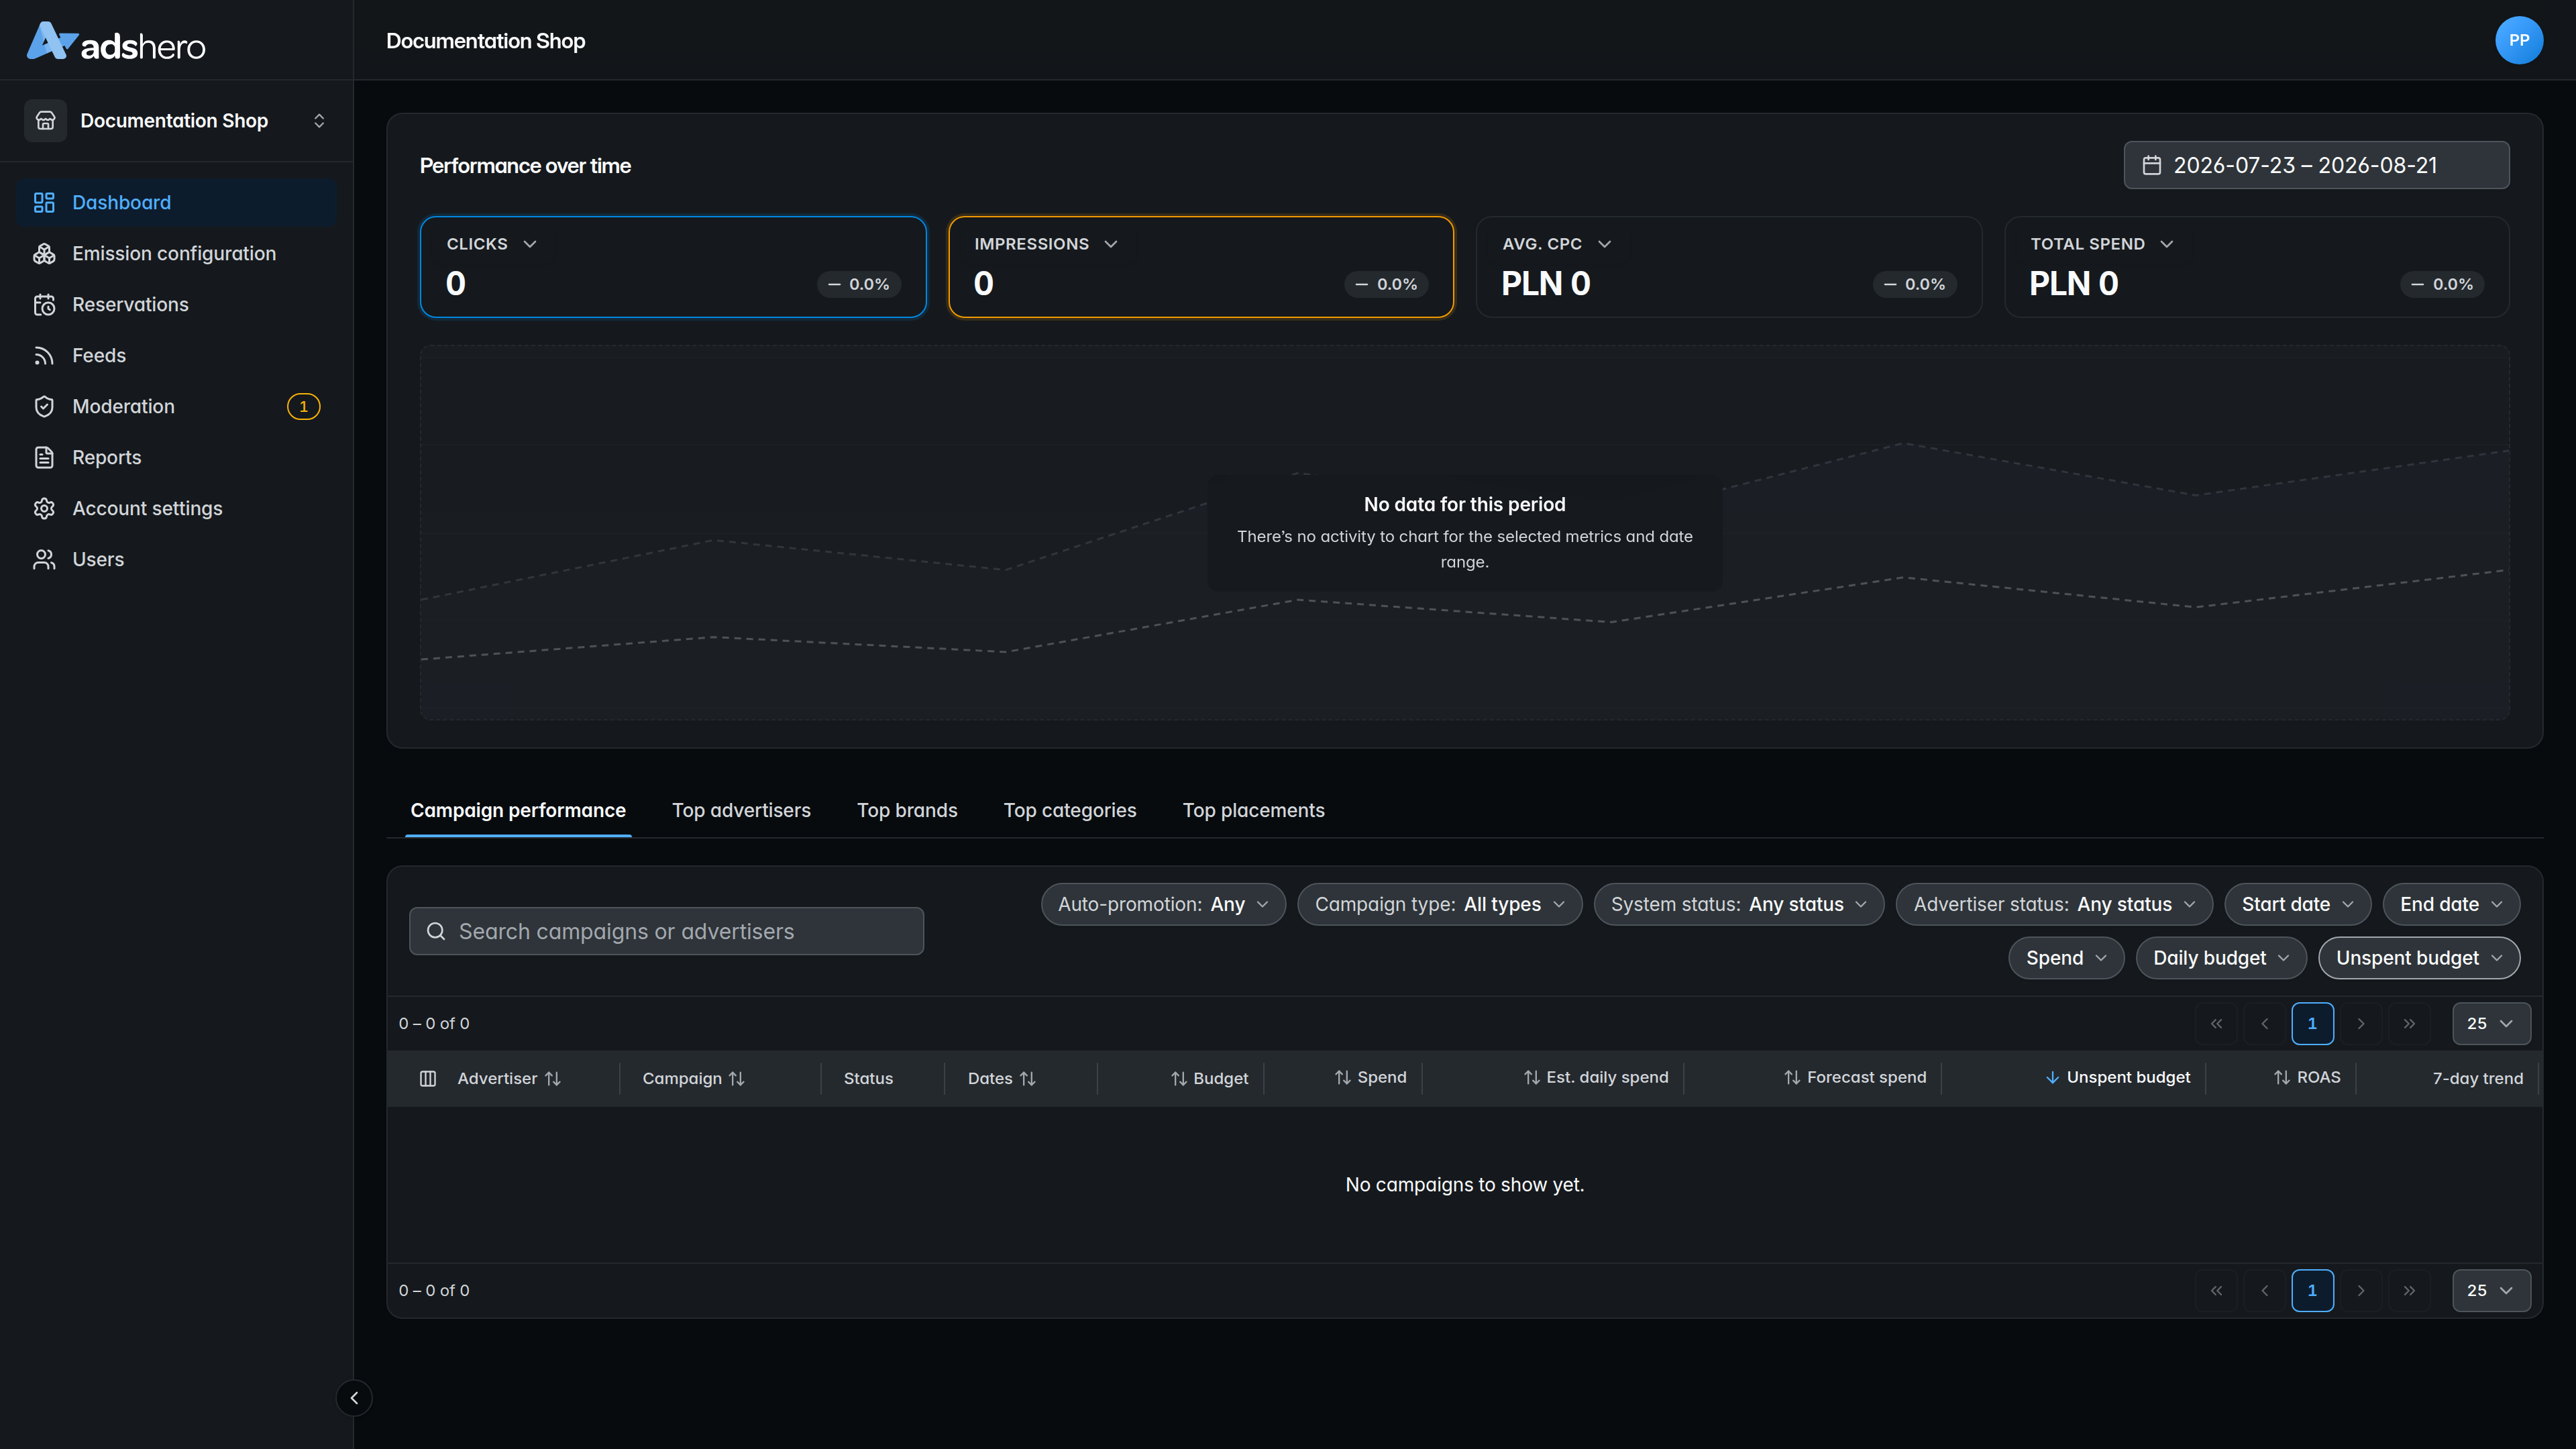Toggle the Total Spend metric card
The width and height of the screenshot is (2576, 1449).
[x=2257, y=267]
